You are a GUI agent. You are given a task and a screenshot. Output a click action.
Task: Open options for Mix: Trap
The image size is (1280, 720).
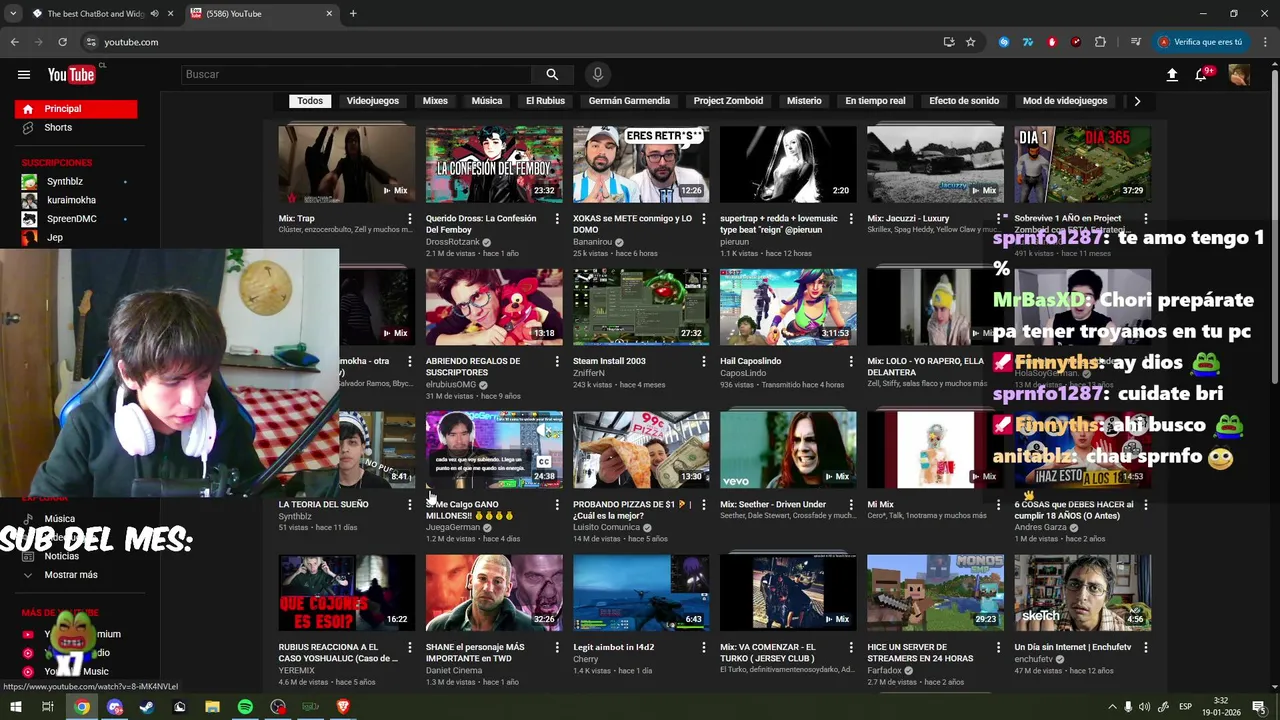tap(409, 219)
